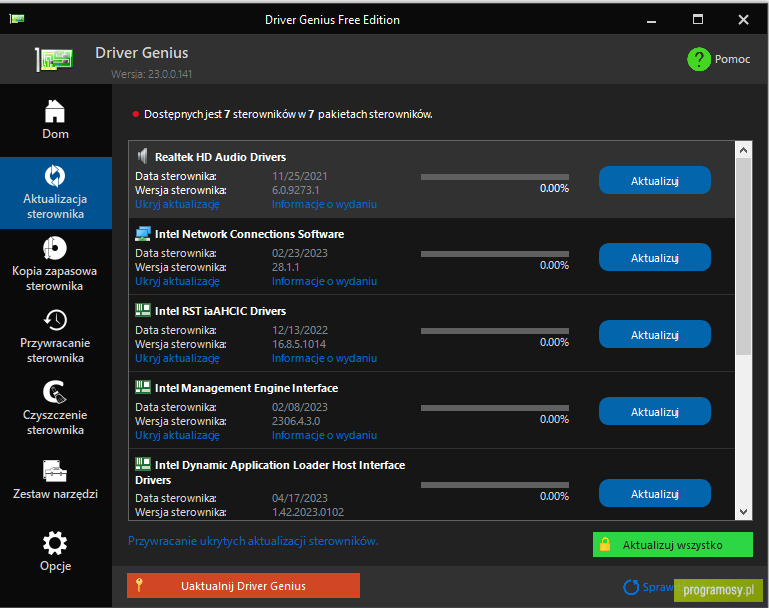This screenshot has height=608, width=769.
Task: Click the driver list scrollbar up arrow
Action: point(743,150)
